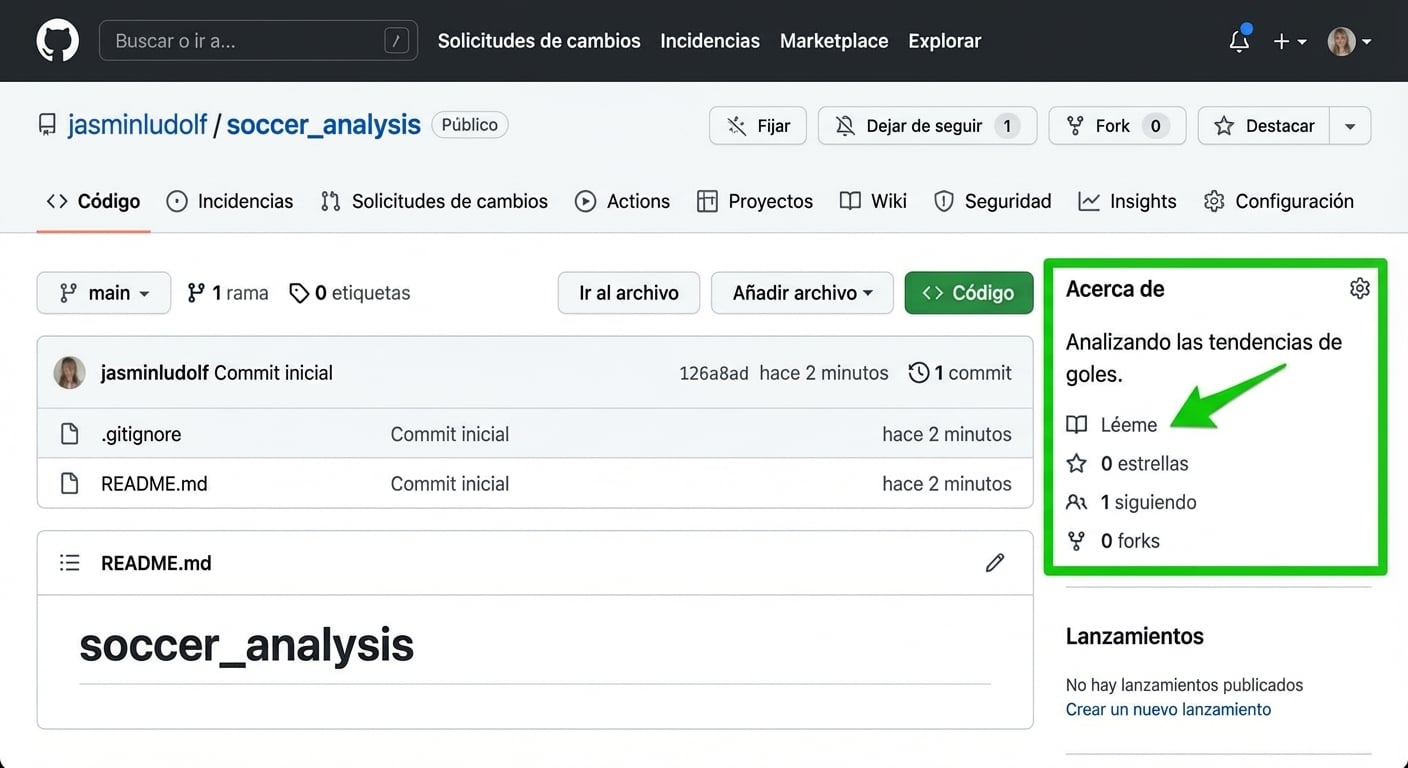Open the soccer_analysis repository link
Viewport: 1408px width, 768px height.
click(324, 125)
